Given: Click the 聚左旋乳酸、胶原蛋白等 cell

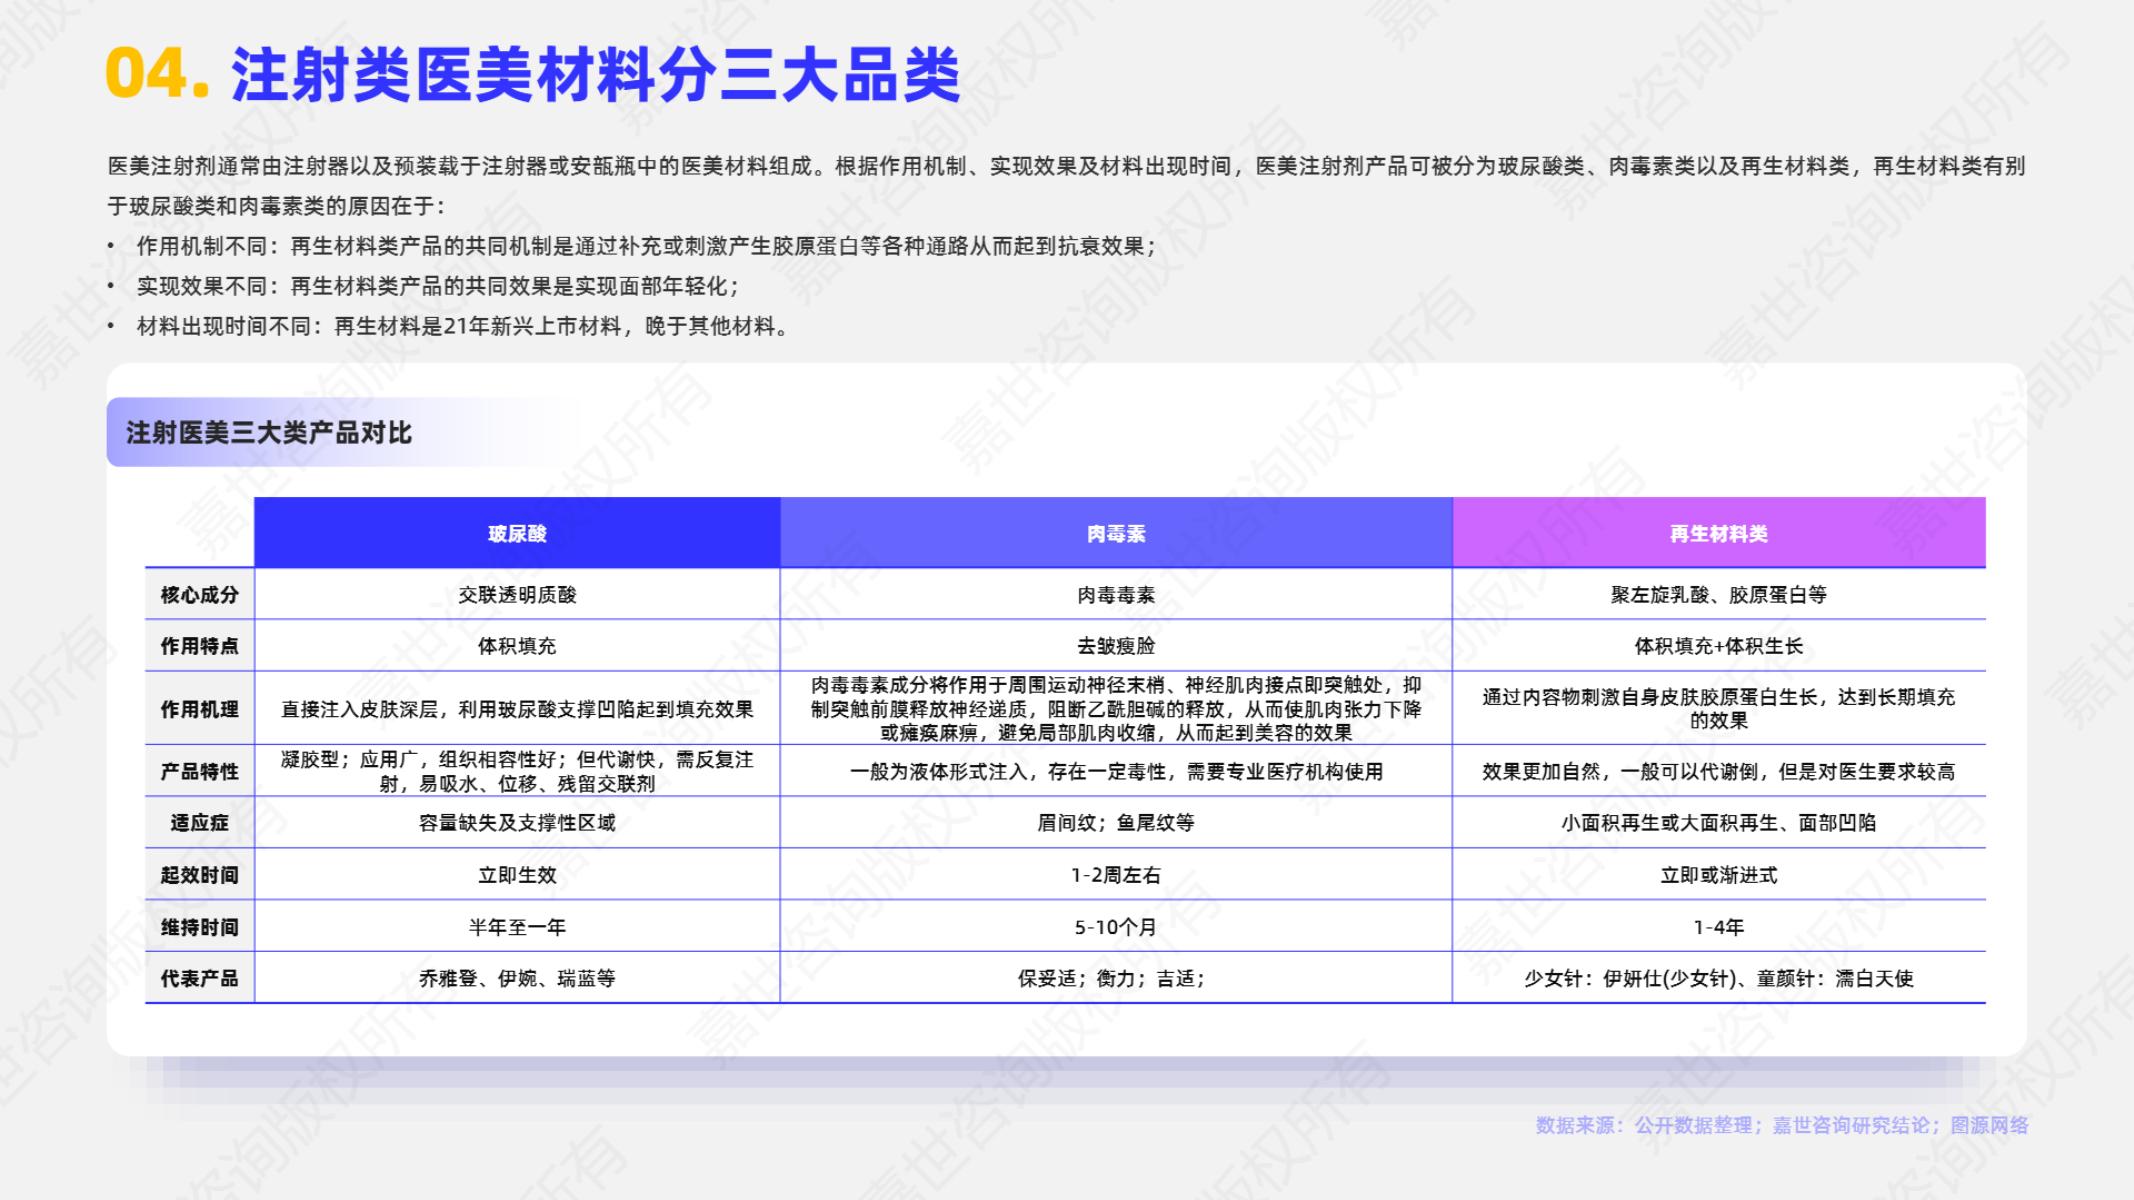Looking at the screenshot, I should [1718, 595].
